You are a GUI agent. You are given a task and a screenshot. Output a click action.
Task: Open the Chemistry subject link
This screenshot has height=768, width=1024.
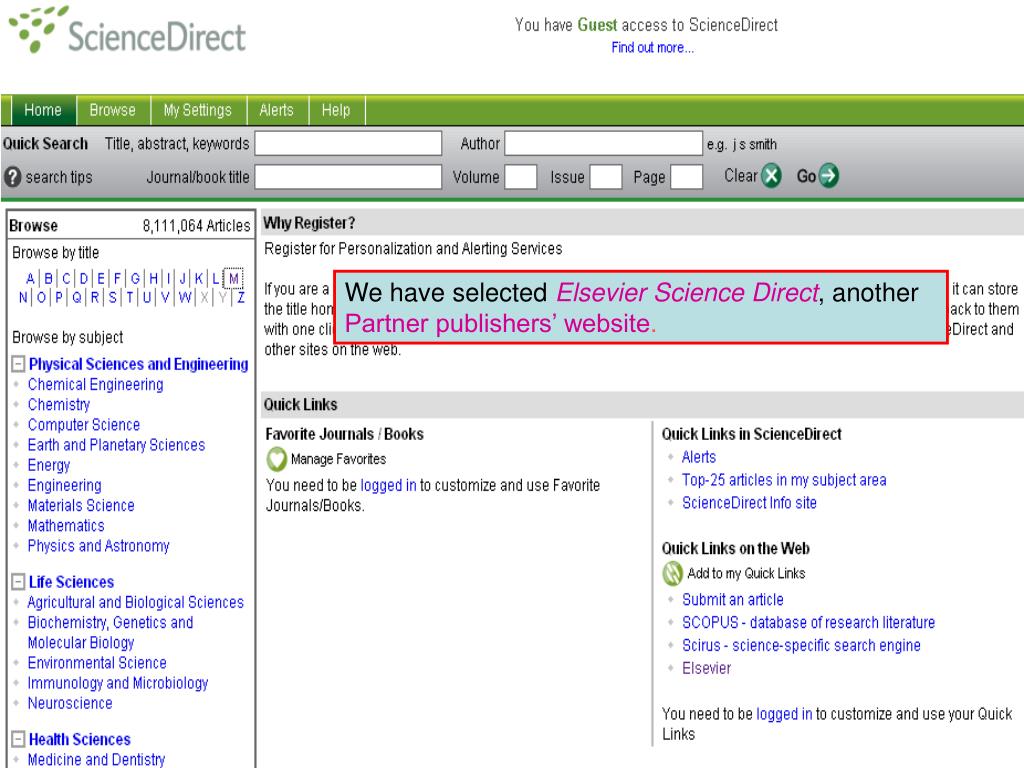point(59,405)
